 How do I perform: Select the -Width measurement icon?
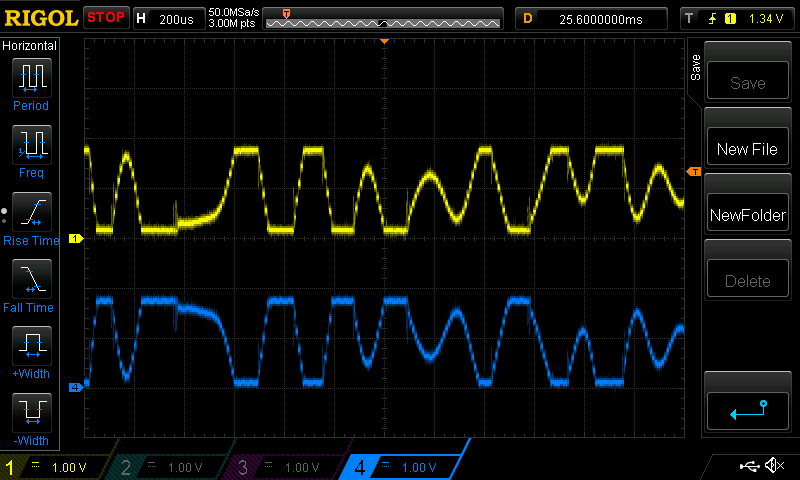[32, 412]
